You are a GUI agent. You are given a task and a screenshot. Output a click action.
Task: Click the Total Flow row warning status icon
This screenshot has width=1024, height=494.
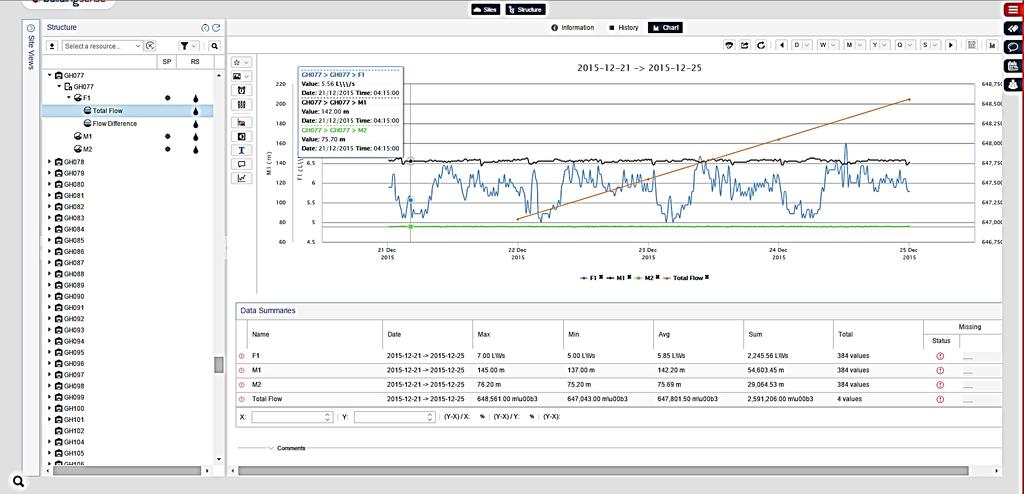940,399
